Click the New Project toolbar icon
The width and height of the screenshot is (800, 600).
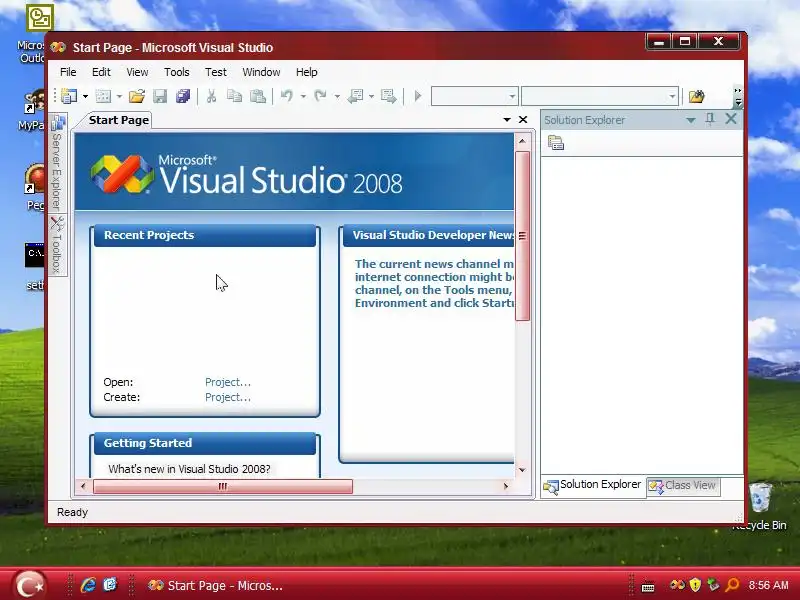click(x=68, y=96)
